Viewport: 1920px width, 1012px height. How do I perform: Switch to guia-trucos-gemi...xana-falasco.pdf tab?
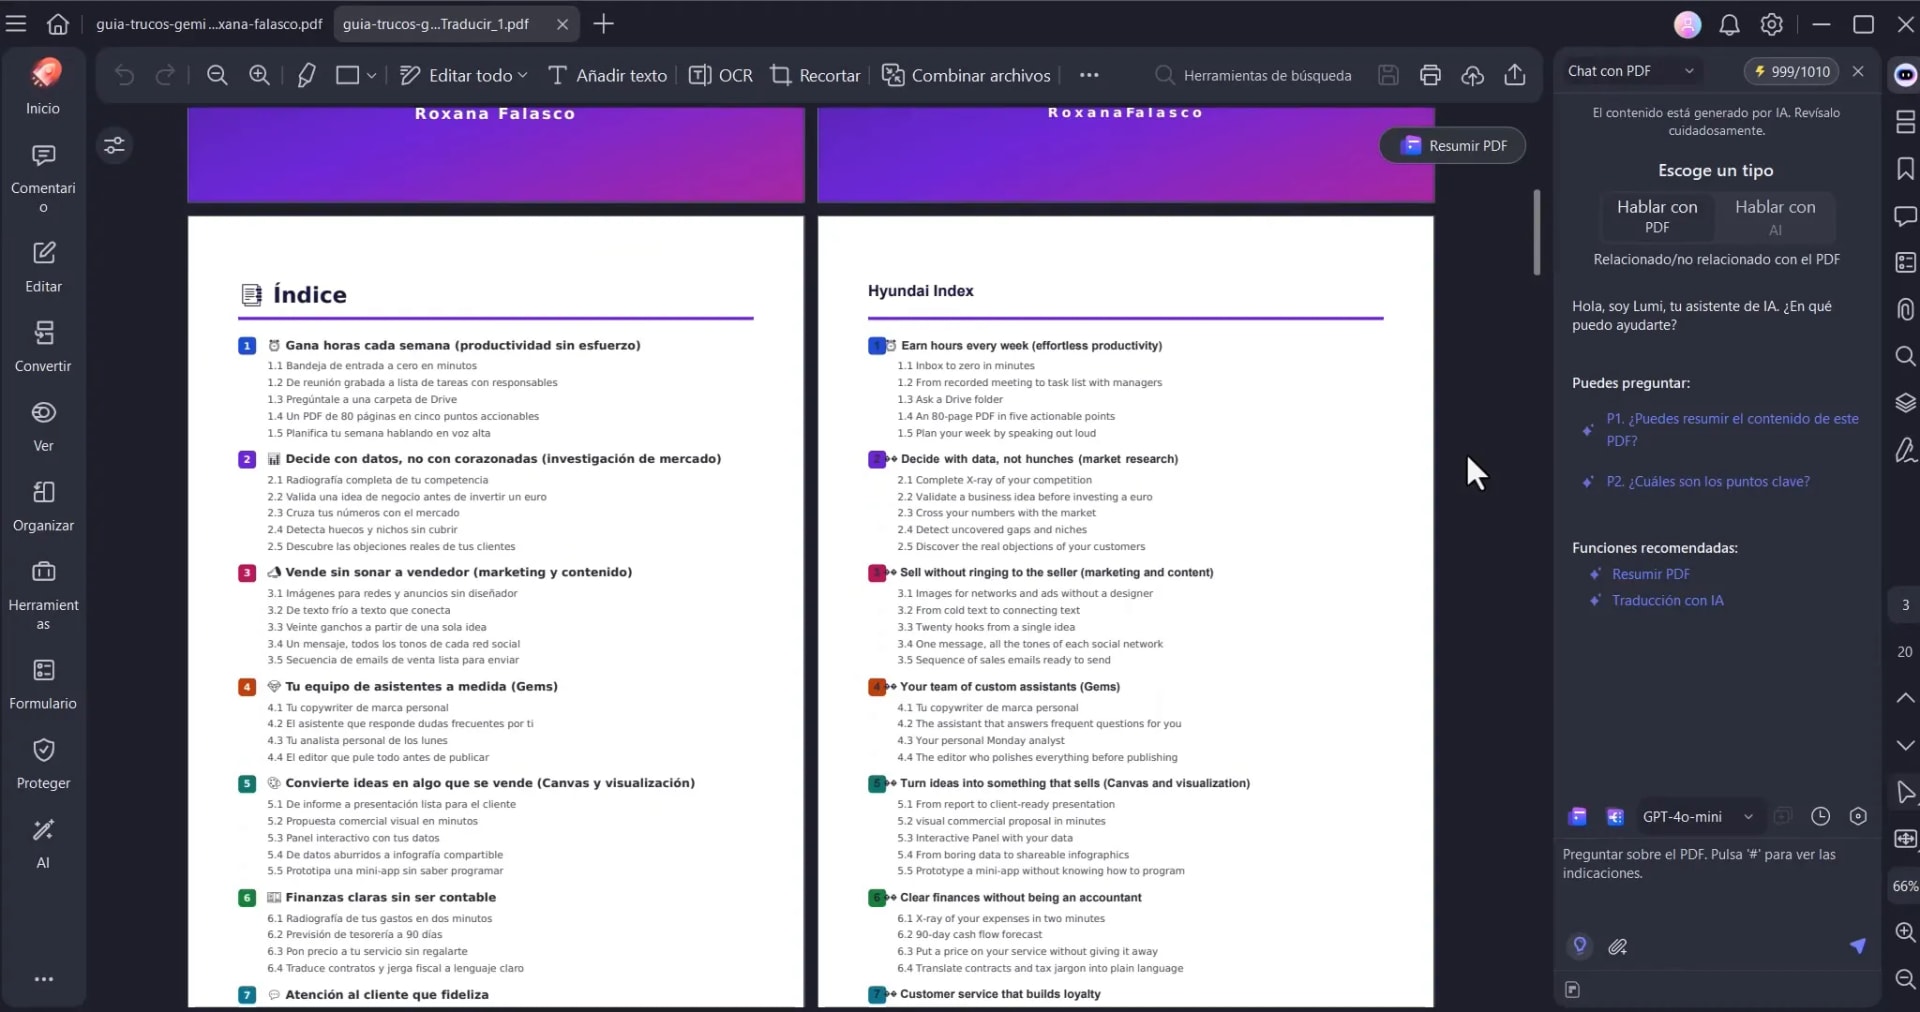point(209,24)
